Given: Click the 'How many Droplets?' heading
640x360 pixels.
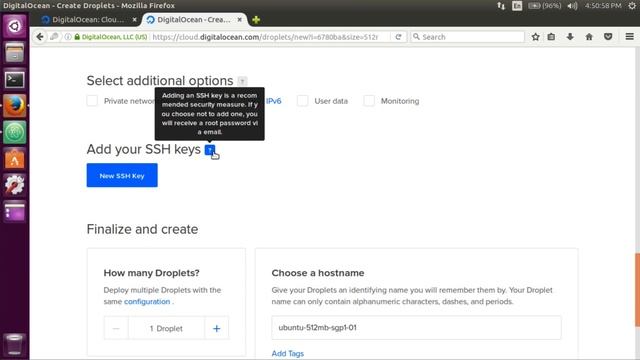Looking at the screenshot, I should click(x=151, y=273).
